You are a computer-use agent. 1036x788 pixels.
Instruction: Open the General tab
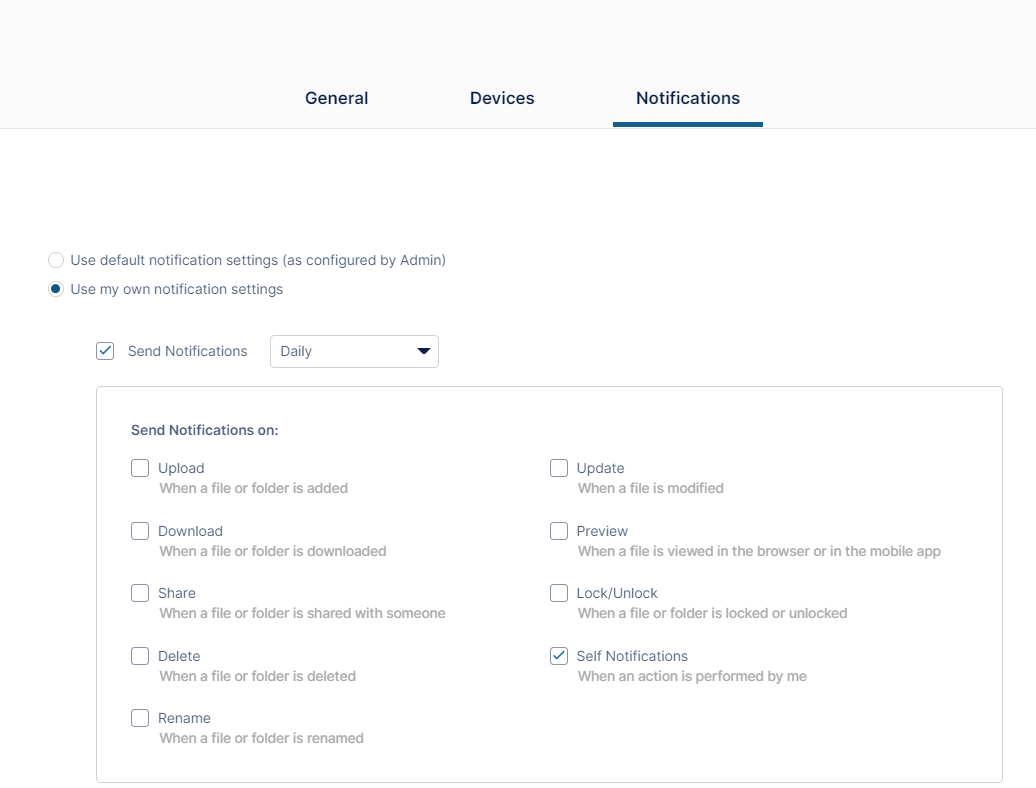tap(336, 98)
